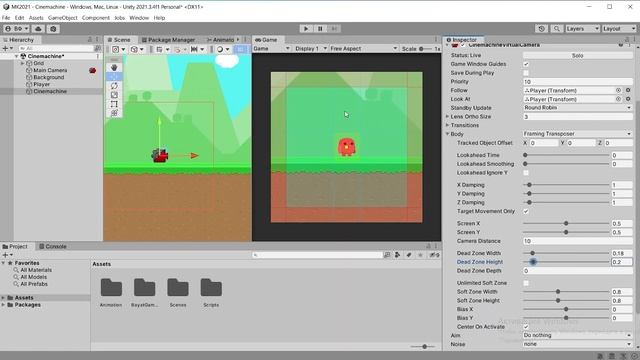Click the Look At object picker circle
Image resolution: width=640 pixels, height=360 pixels.
[618, 99]
